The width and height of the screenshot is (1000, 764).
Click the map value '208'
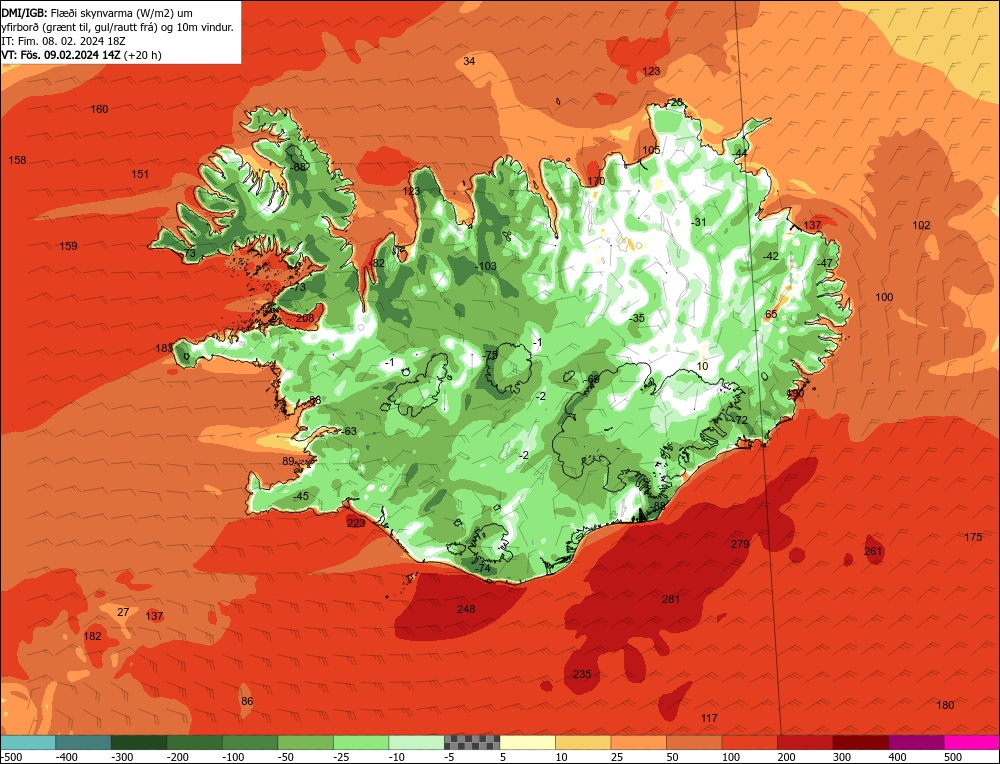(305, 318)
